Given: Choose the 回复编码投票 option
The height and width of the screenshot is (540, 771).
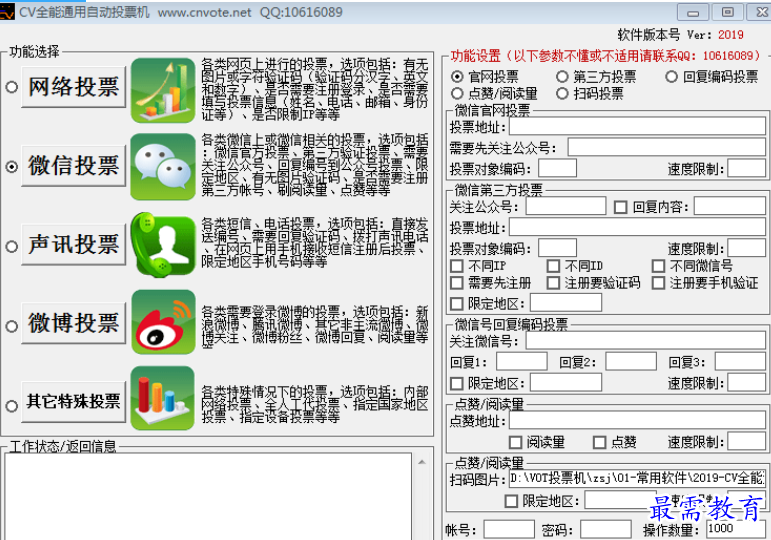Looking at the screenshot, I should click(672, 77).
